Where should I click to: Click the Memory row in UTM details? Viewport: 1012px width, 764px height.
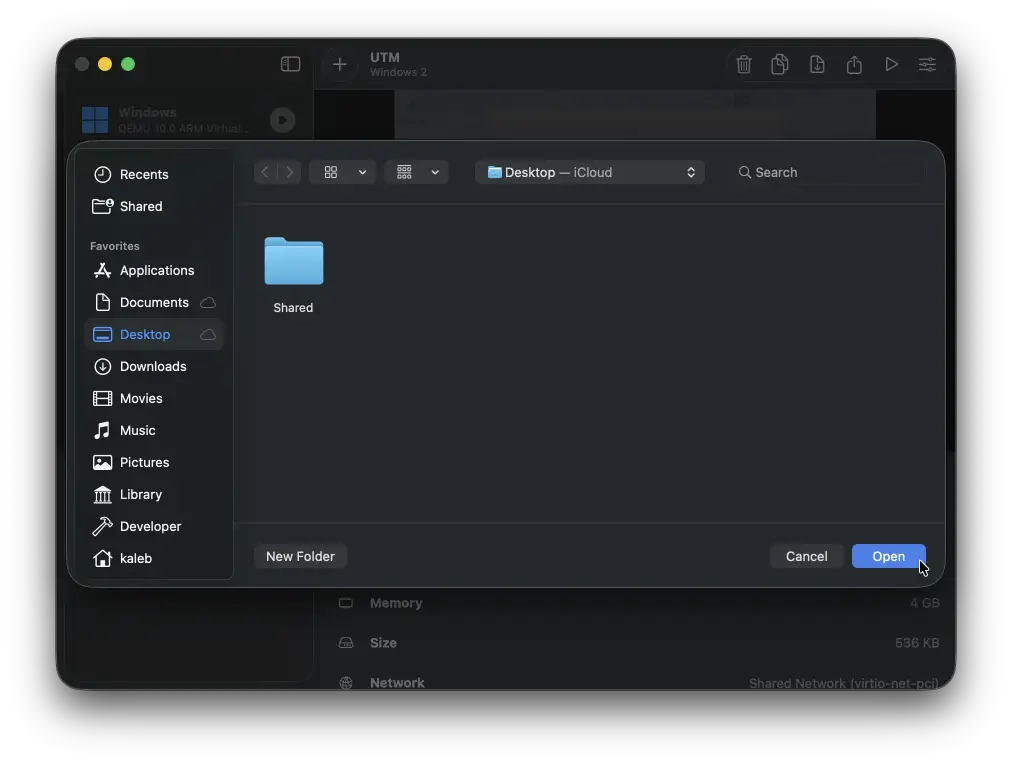coord(639,603)
